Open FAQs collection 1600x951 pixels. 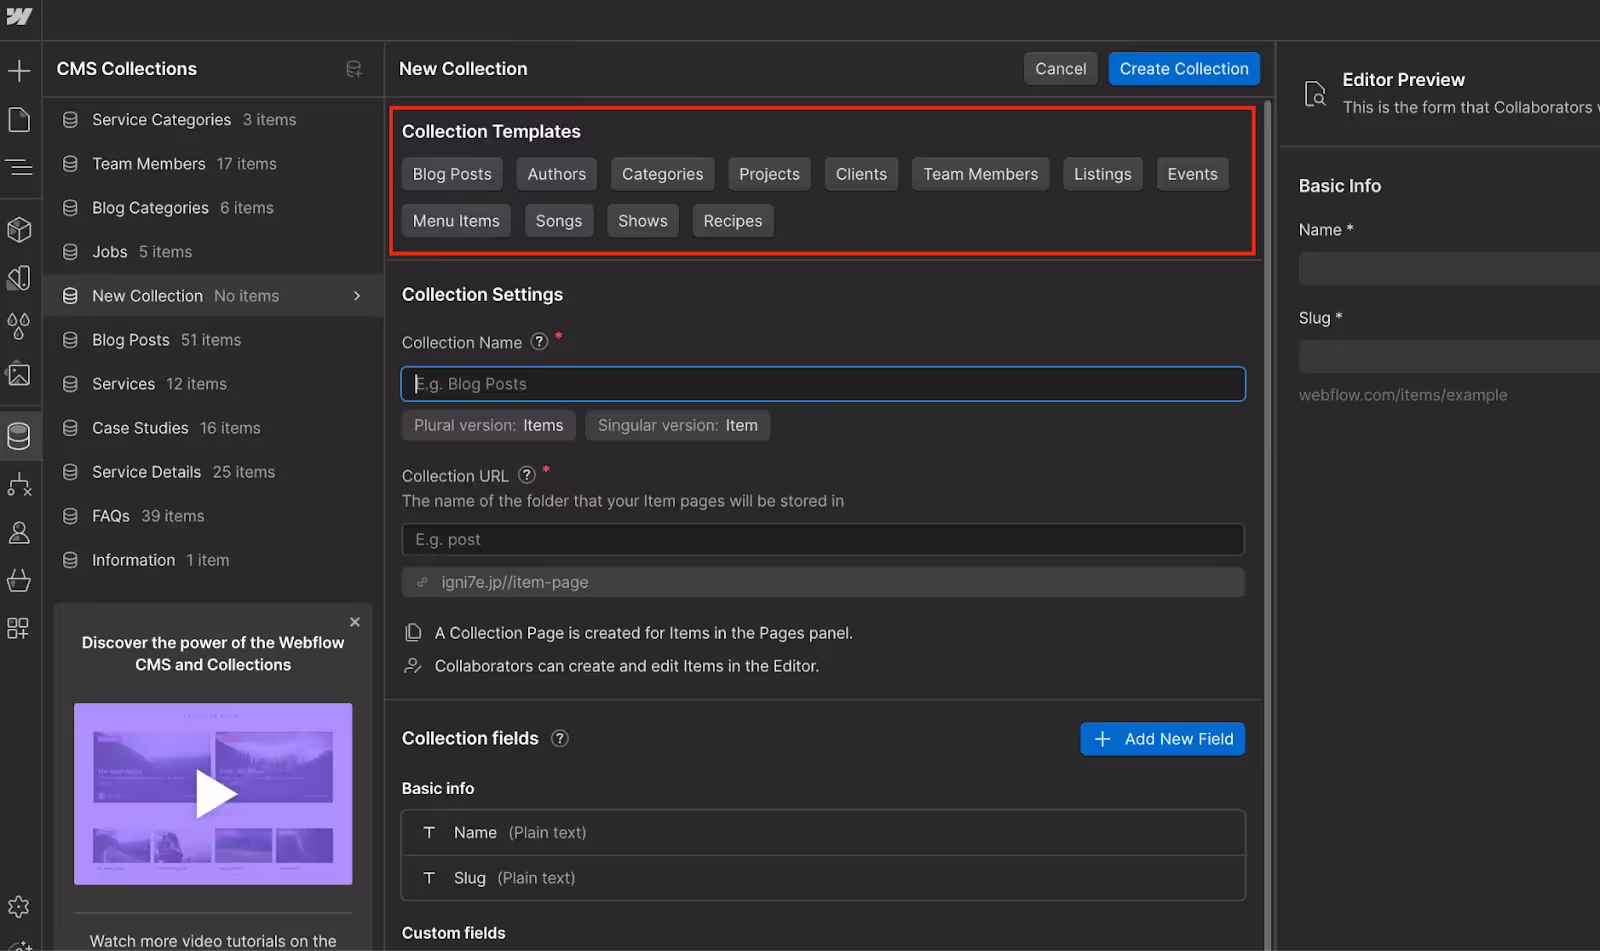pyautogui.click(x=213, y=516)
